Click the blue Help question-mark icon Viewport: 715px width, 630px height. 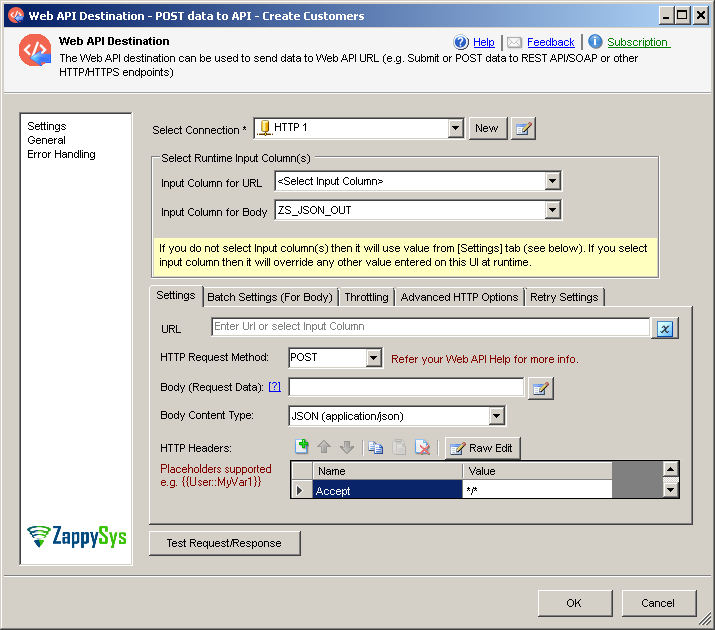461,42
